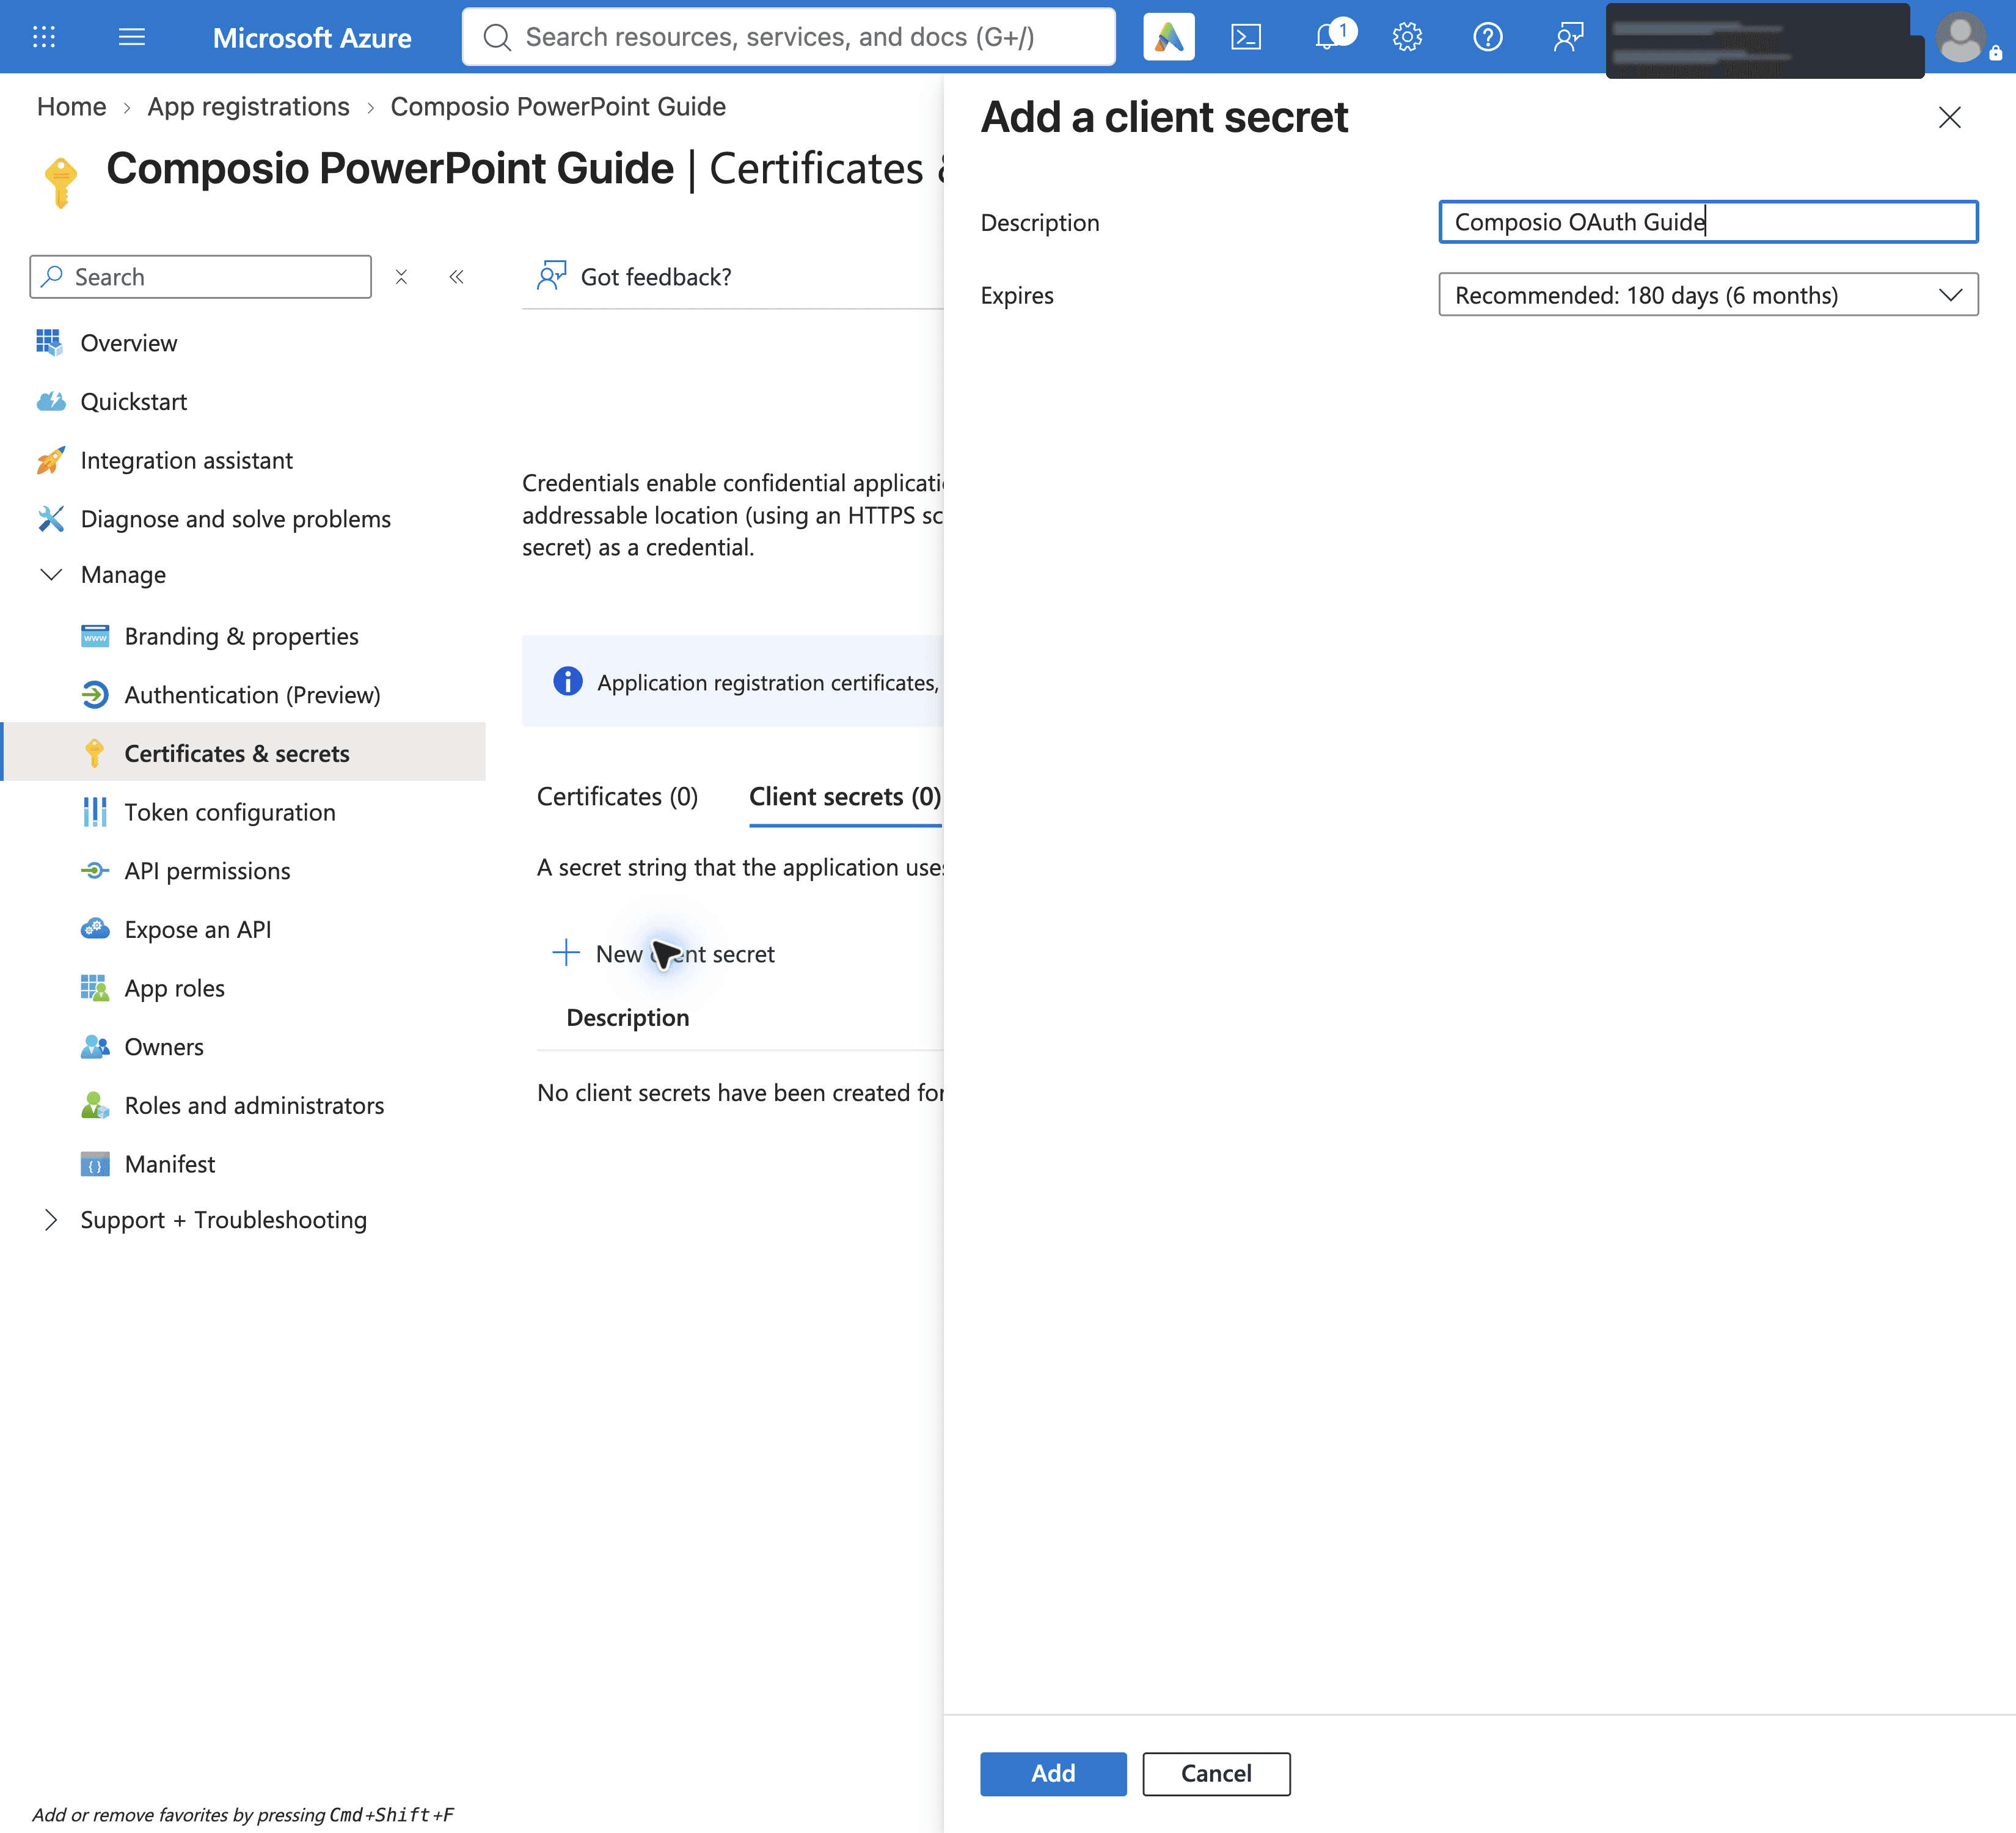Expand Support + Troubleshooting section
The width and height of the screenshot is (2016, 1833).
point(50,1219)
